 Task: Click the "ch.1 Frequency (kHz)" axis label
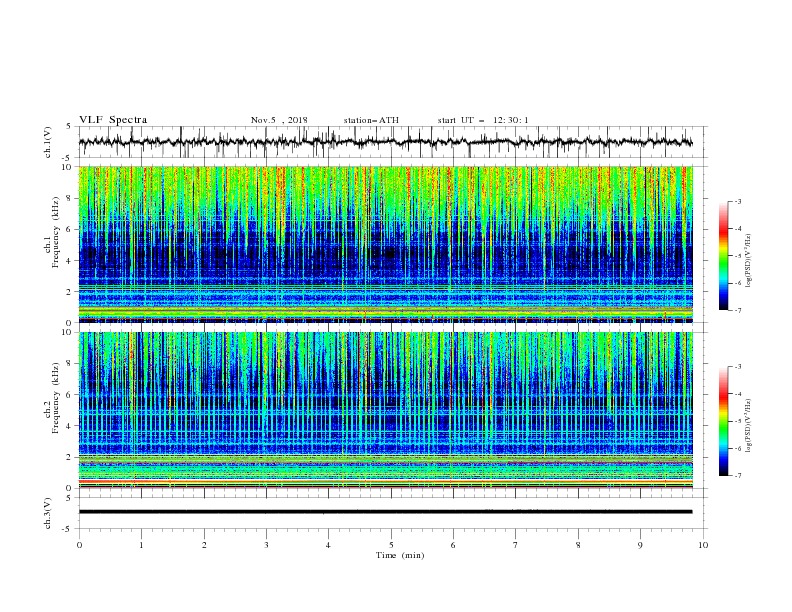click(x=52, y=231)
